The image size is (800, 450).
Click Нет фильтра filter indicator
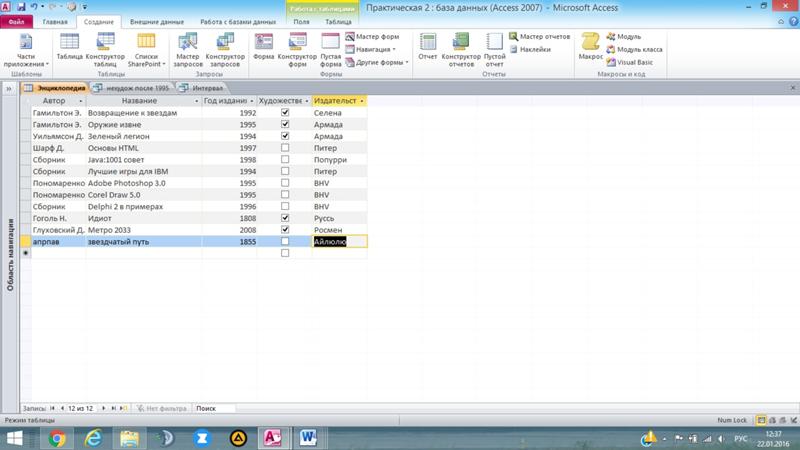pyautogui.click(x=162, y=408)
